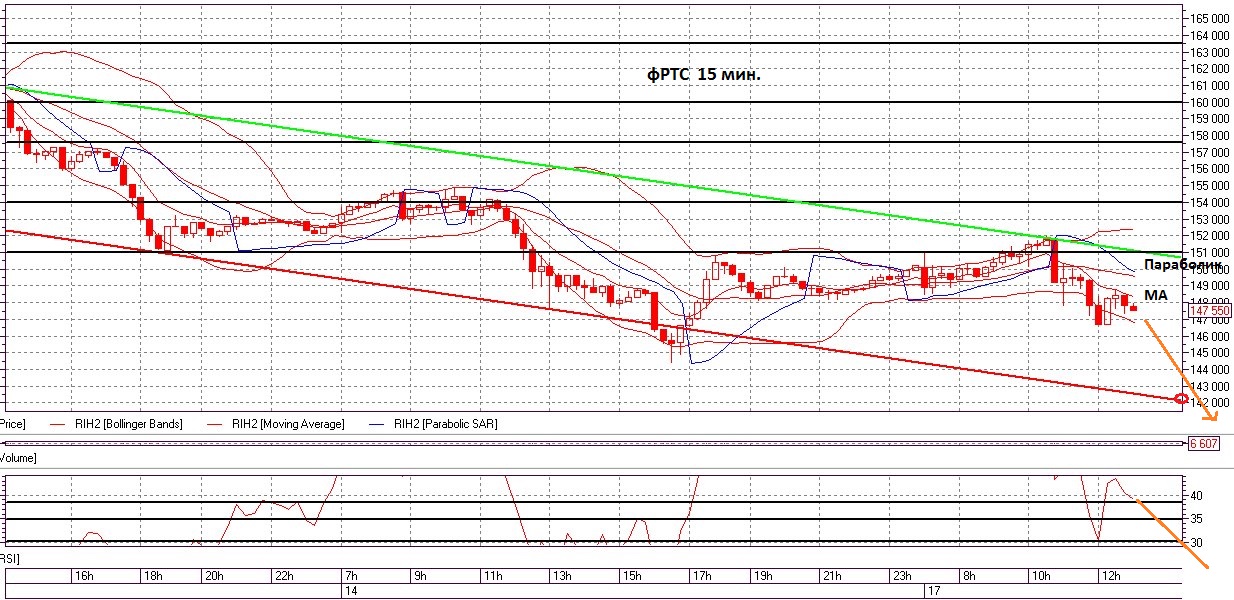Click the 21h time axis label
The height and width of the screenshot is (600, 1234).
pyautogui.click(x=831, y=576)
